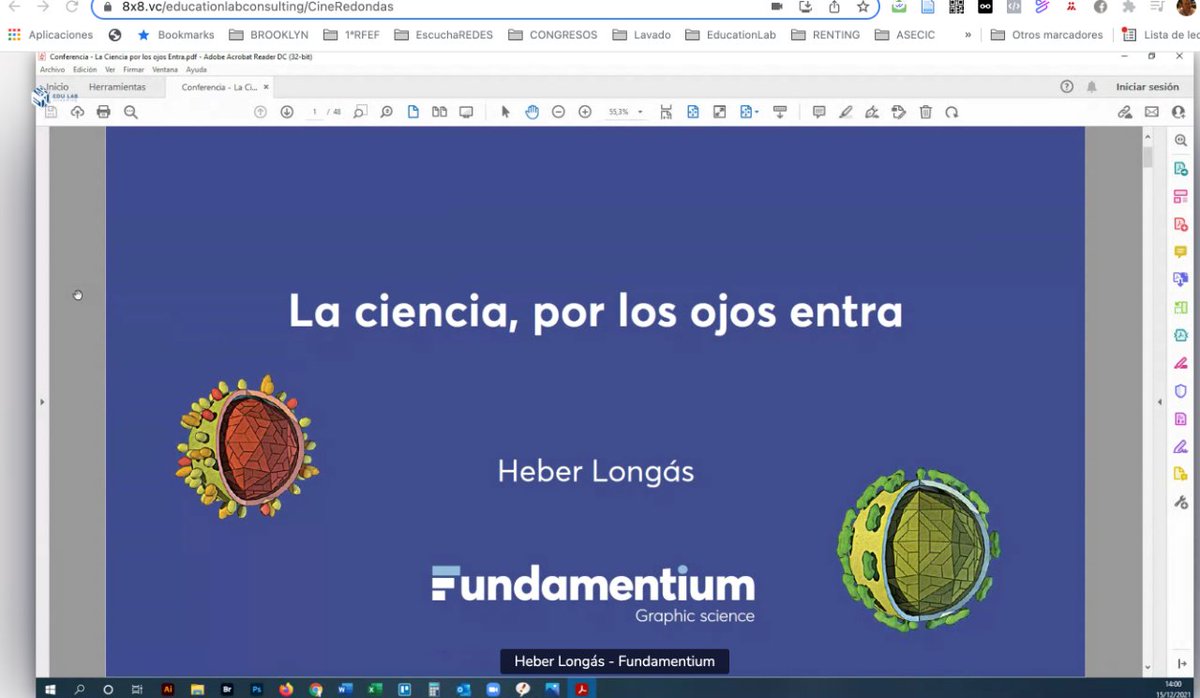Click Iniciar sesión button

click(x=1147, y=87)
